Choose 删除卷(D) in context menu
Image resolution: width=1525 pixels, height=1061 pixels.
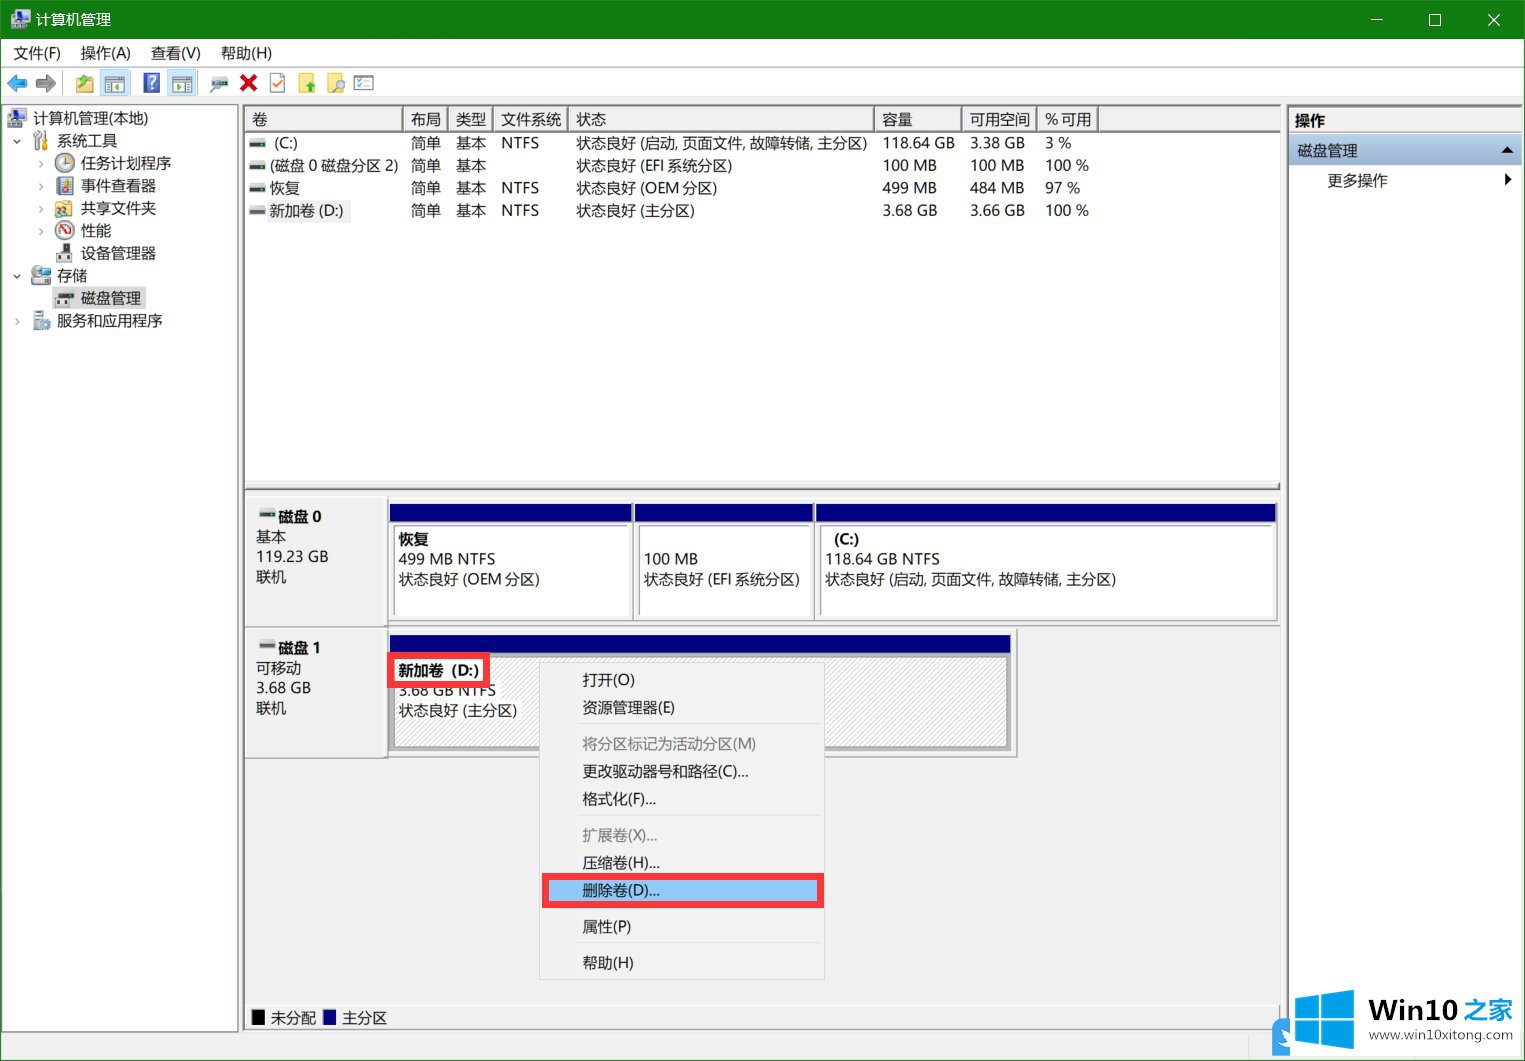click(682, 890)
